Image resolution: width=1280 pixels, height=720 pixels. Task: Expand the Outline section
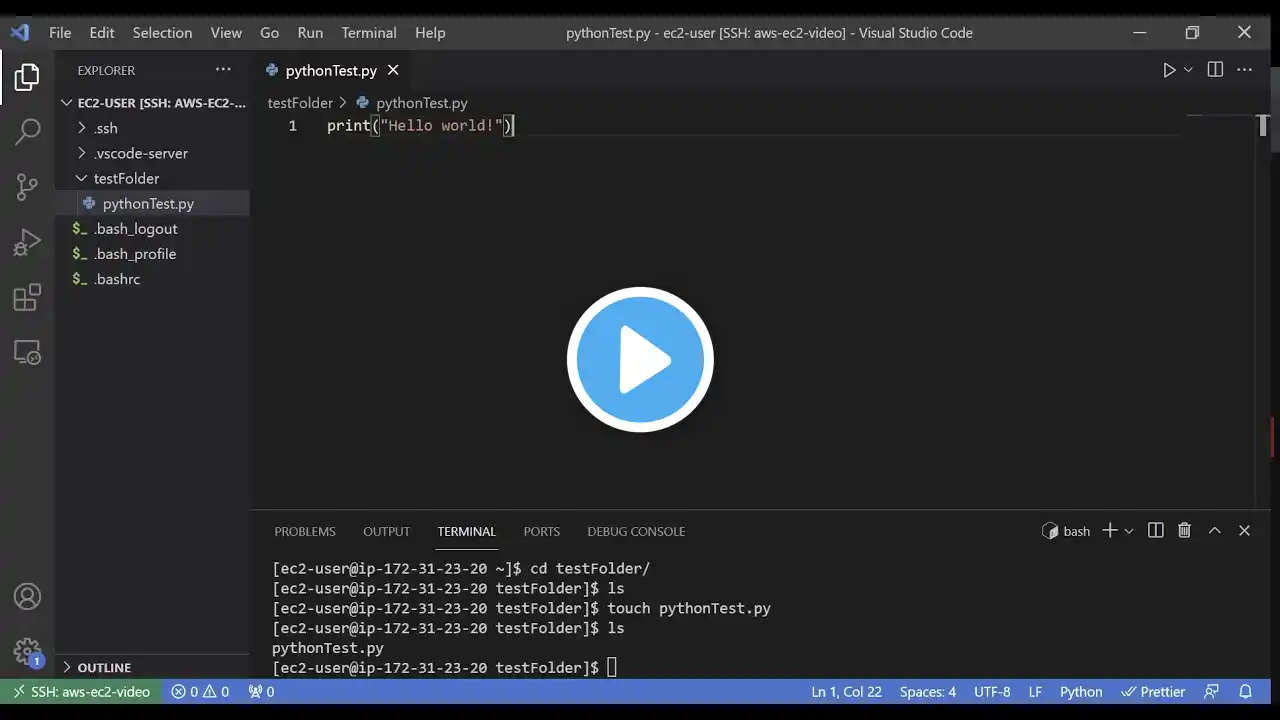(x=152, y=667)
